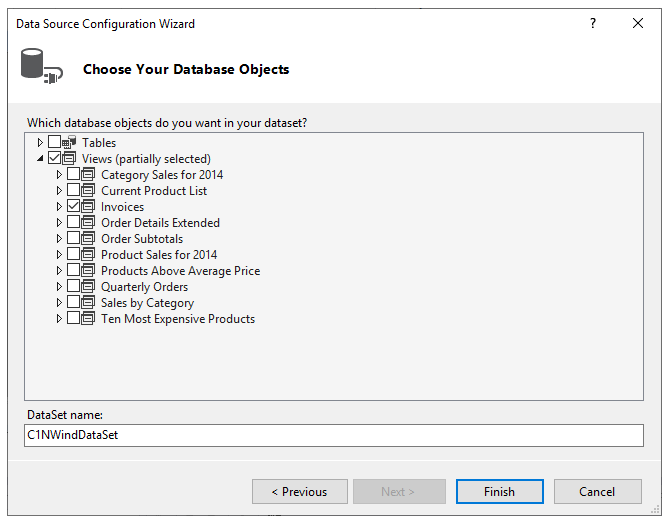Expand the Category Sales for 2014 node
Viewport: 669px width, 523px height.
point(60,175)
